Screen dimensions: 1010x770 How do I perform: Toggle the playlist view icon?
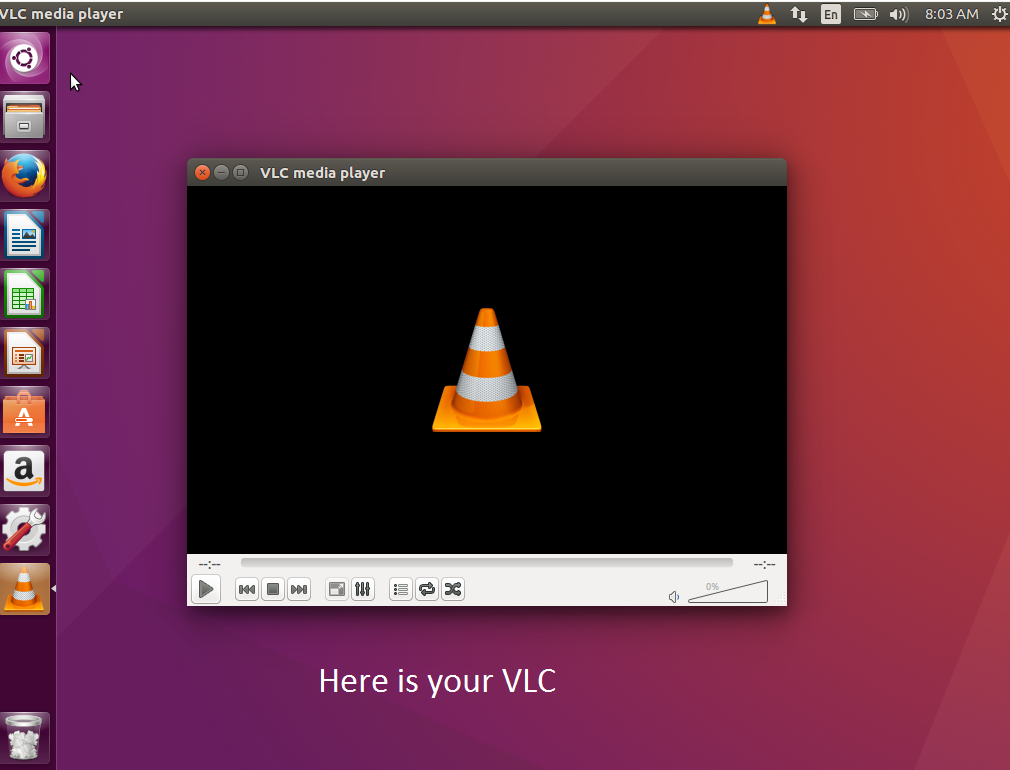tap(401, 589)
